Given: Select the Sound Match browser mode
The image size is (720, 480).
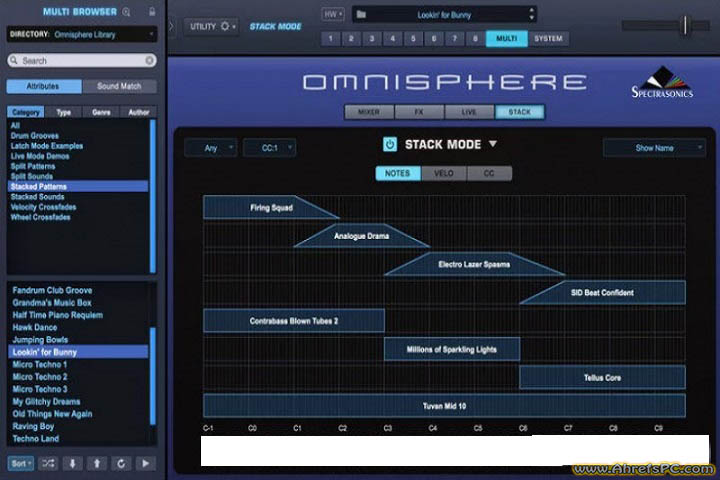Looking at the screenshot, I should point(119,86).
